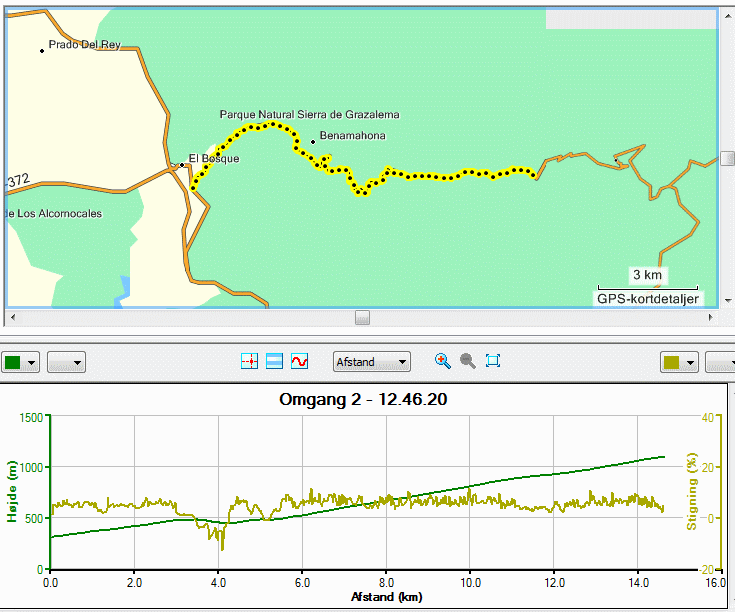Open the Afstand axis dropdown

[372, 362]
